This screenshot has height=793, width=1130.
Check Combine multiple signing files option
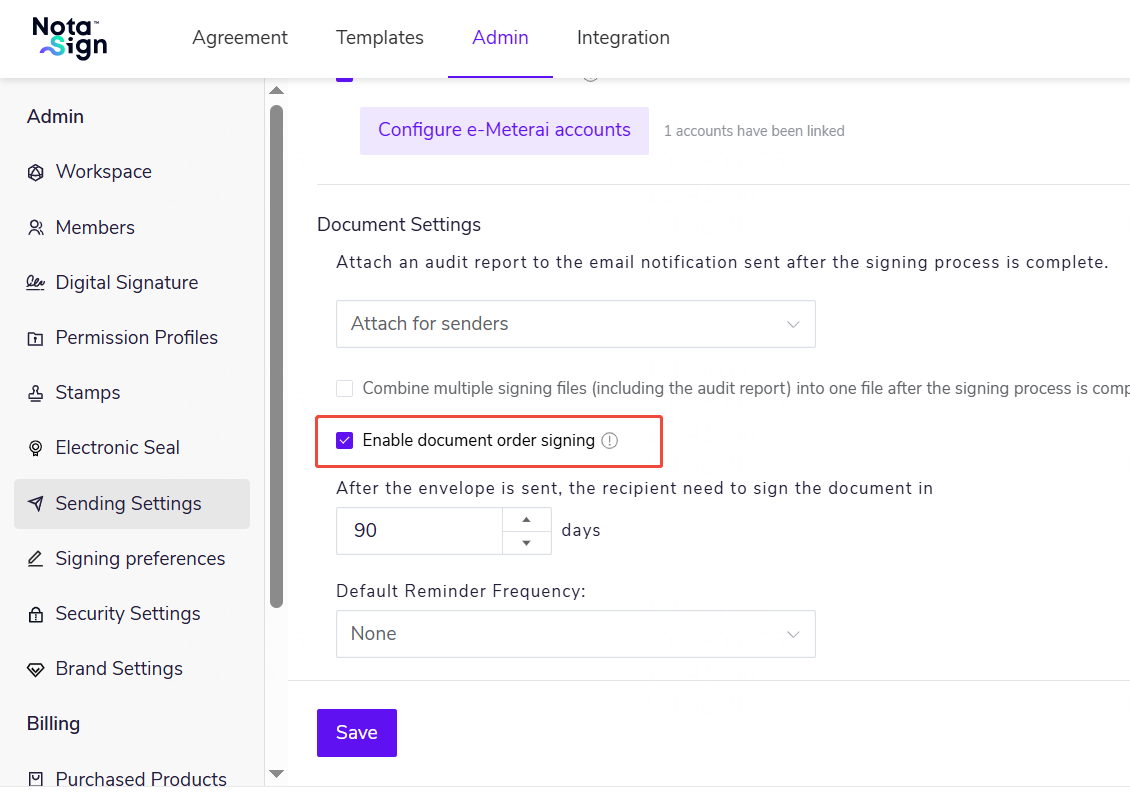coord(344,389)
